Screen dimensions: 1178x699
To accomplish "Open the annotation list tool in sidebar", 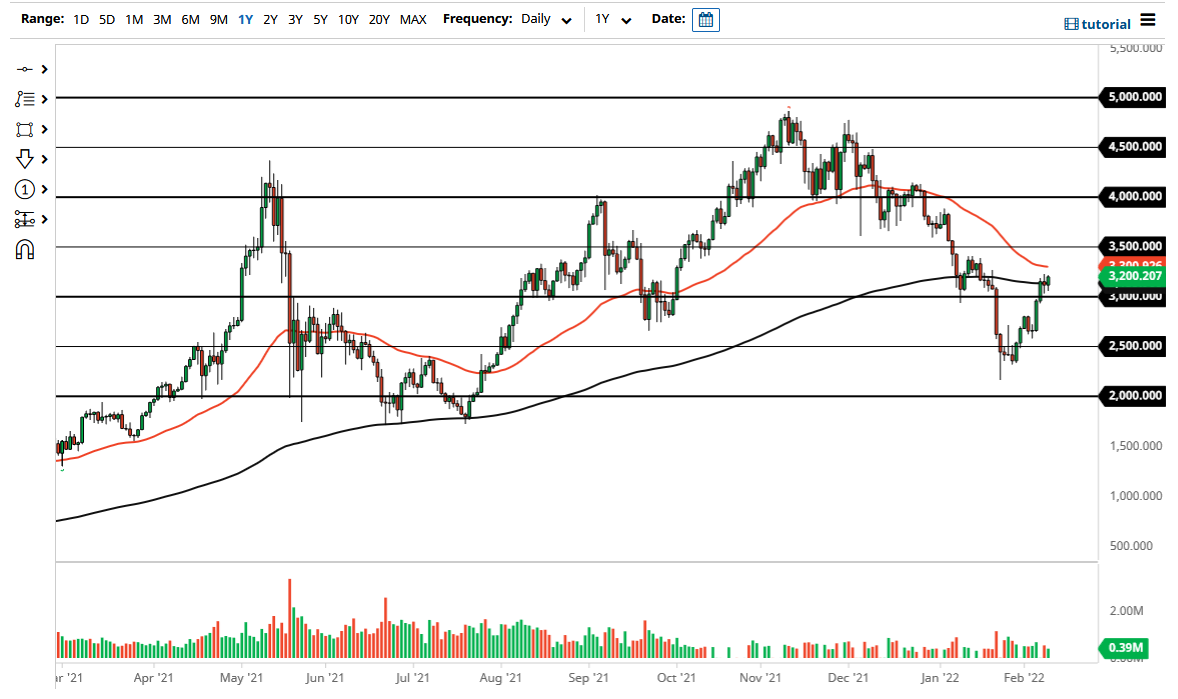I will (25, 99).
